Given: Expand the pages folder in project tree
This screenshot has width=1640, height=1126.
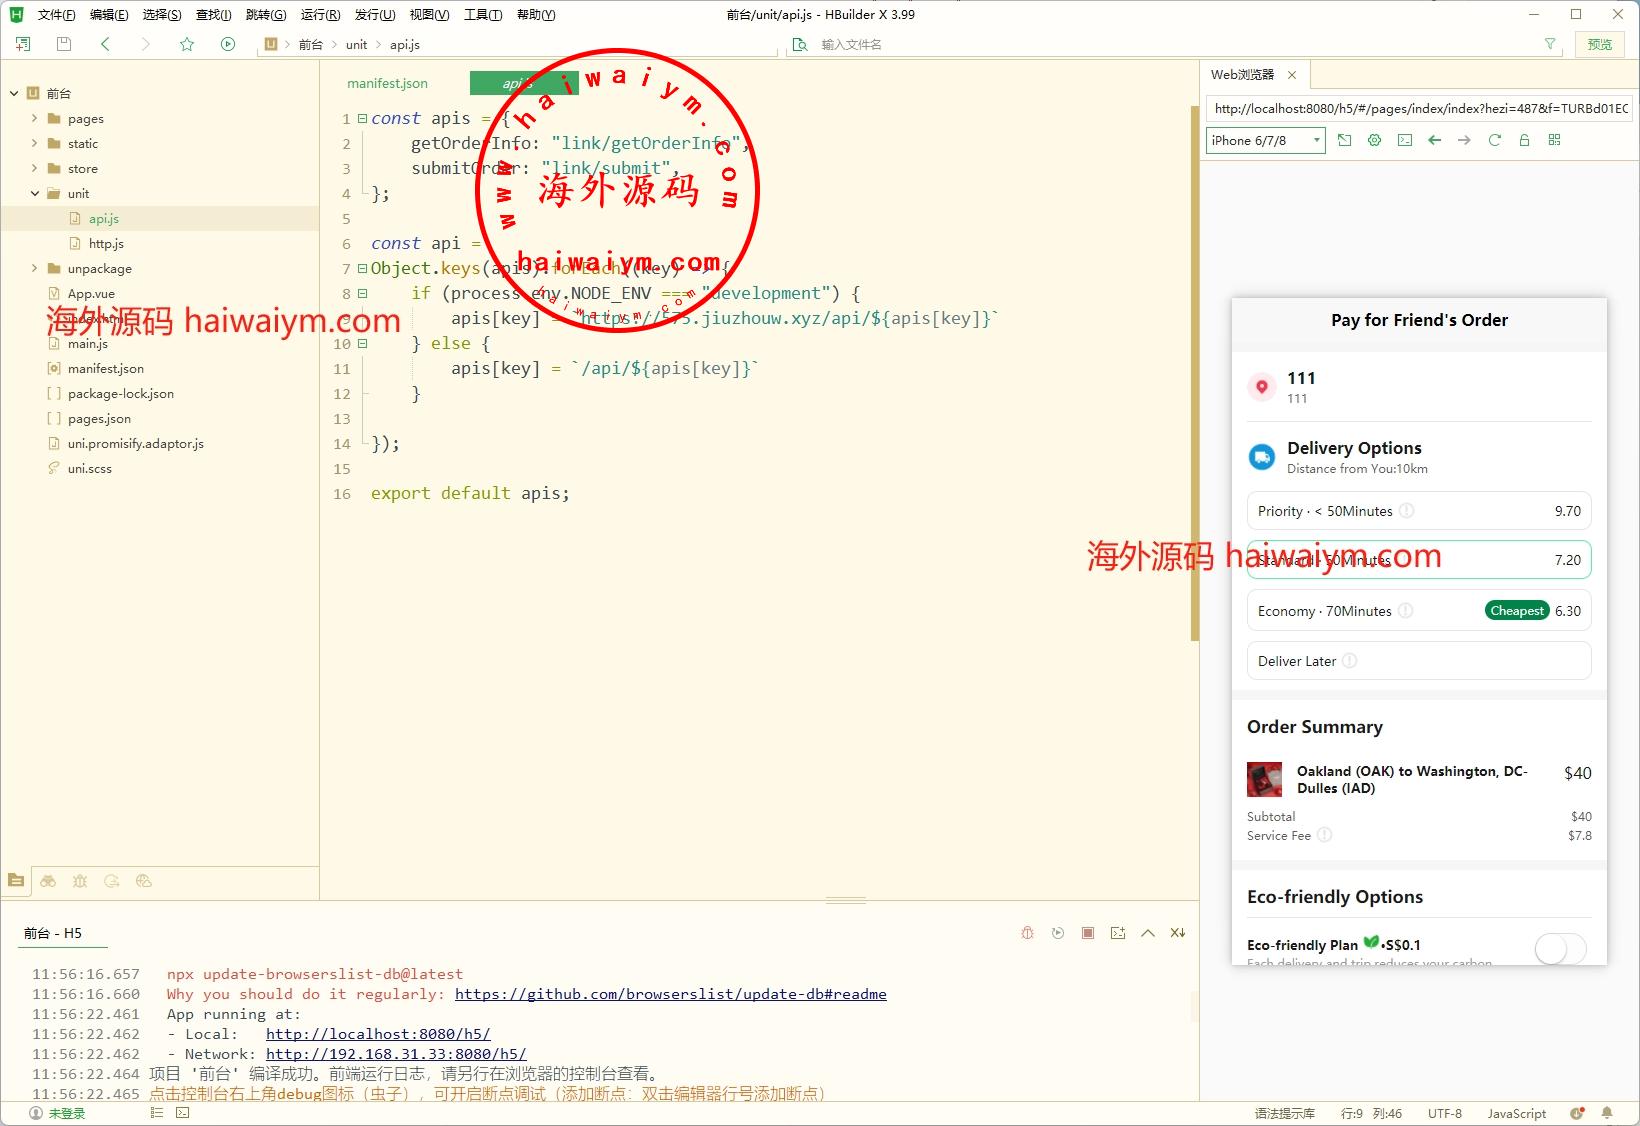Looking at the screenshot, I should [x=35, y=118].
